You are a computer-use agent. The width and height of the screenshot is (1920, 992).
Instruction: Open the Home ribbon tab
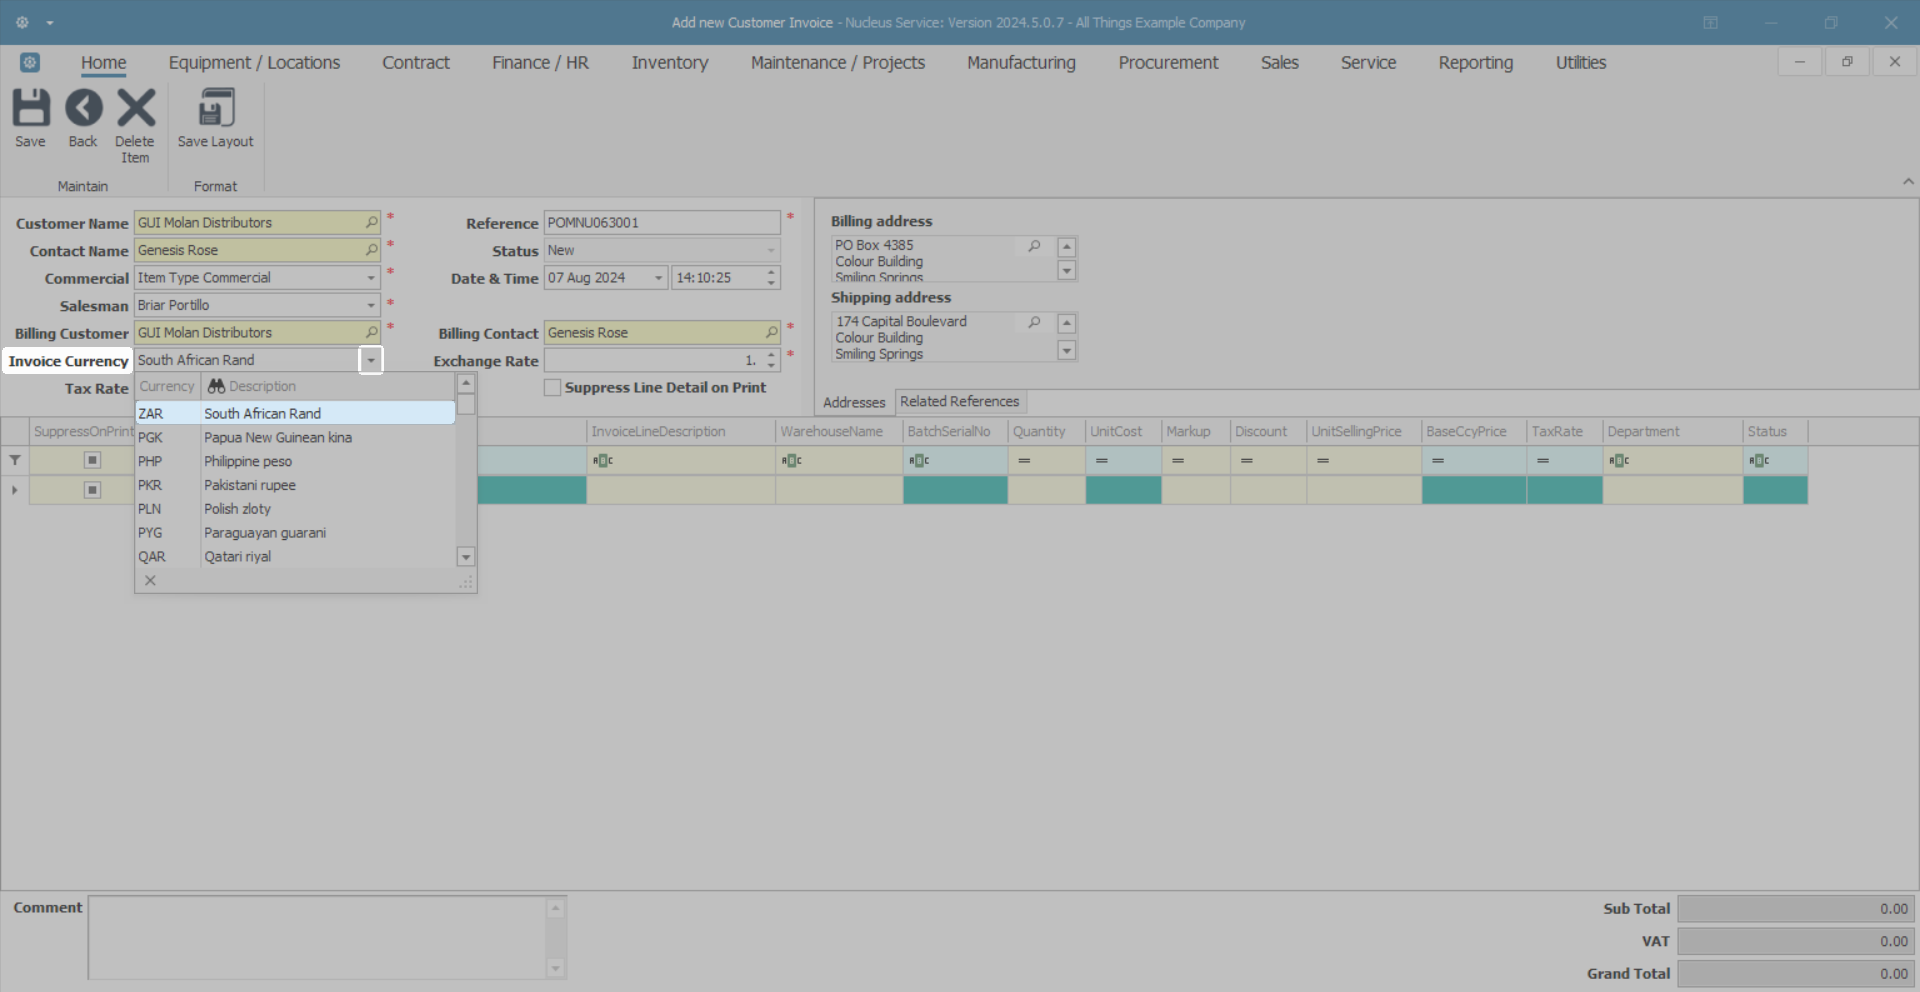(104, 62)
